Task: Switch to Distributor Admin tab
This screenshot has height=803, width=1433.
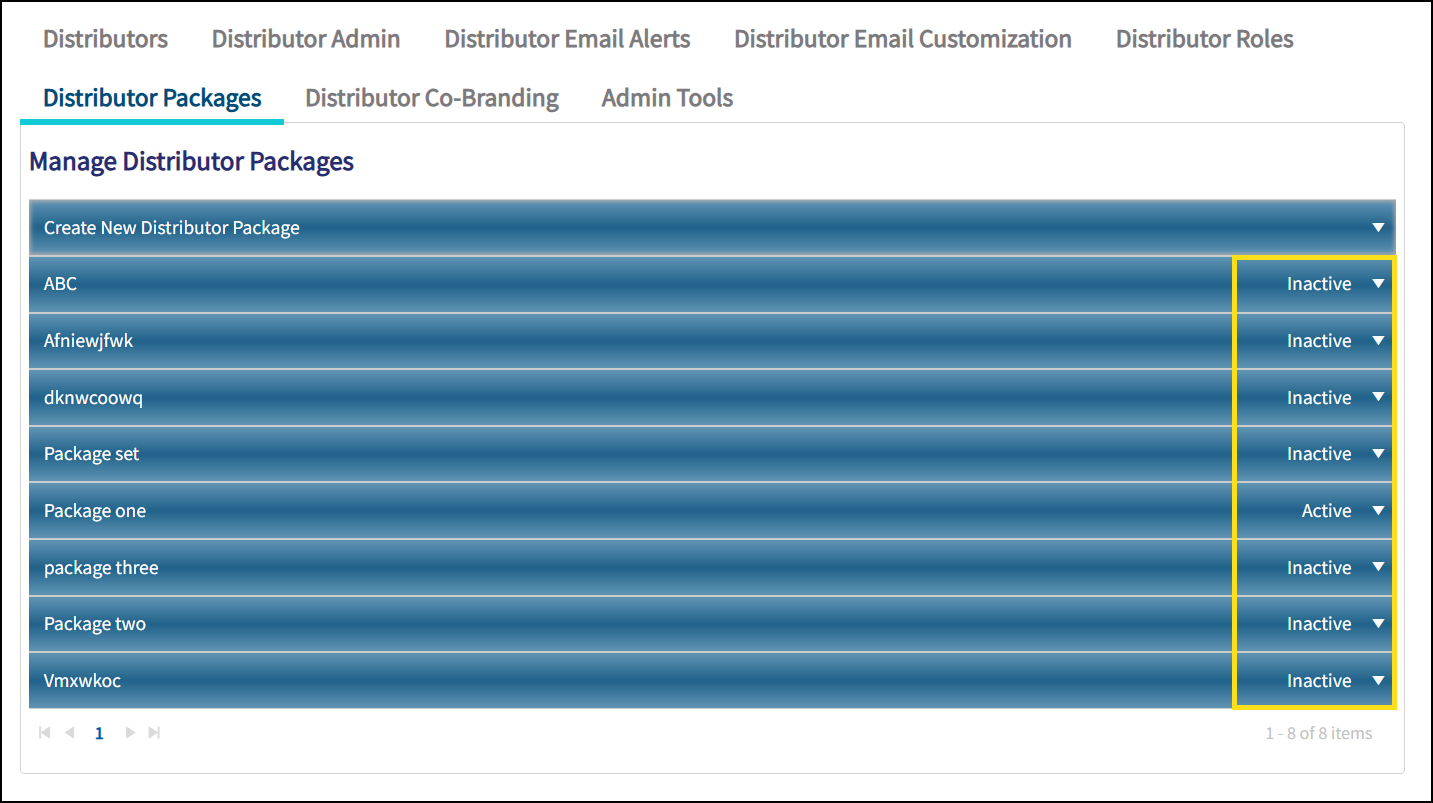Action: point(306,39)
